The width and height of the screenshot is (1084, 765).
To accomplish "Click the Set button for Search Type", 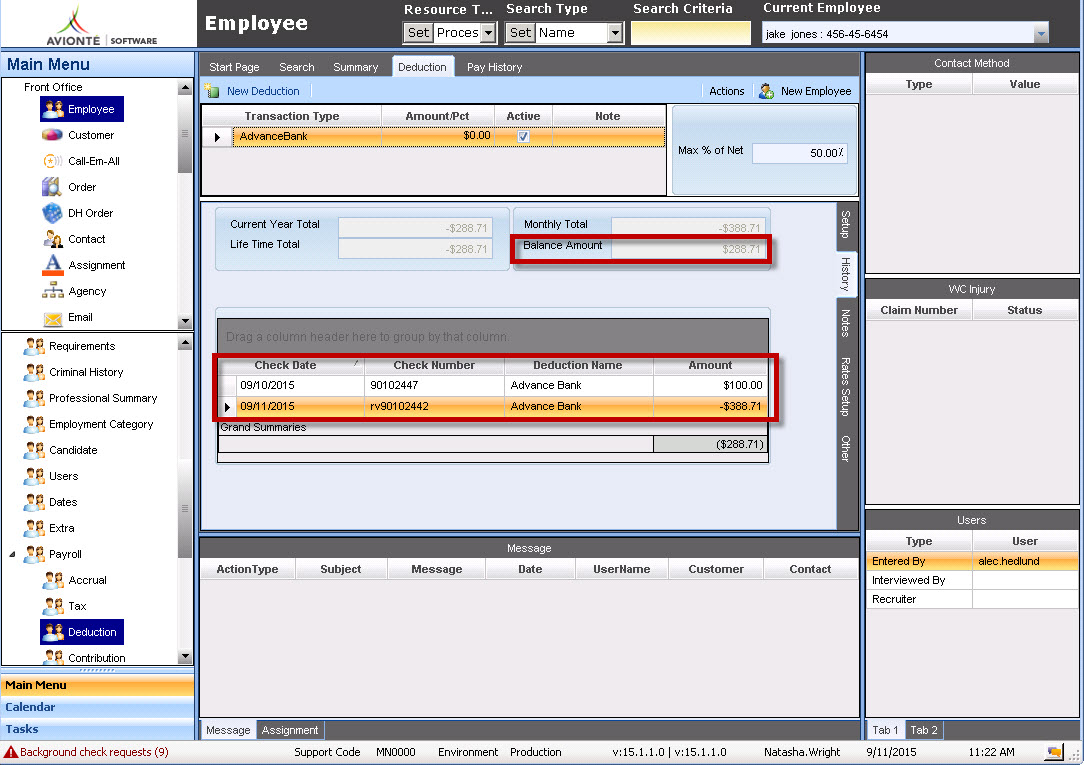I will point(520,32).
